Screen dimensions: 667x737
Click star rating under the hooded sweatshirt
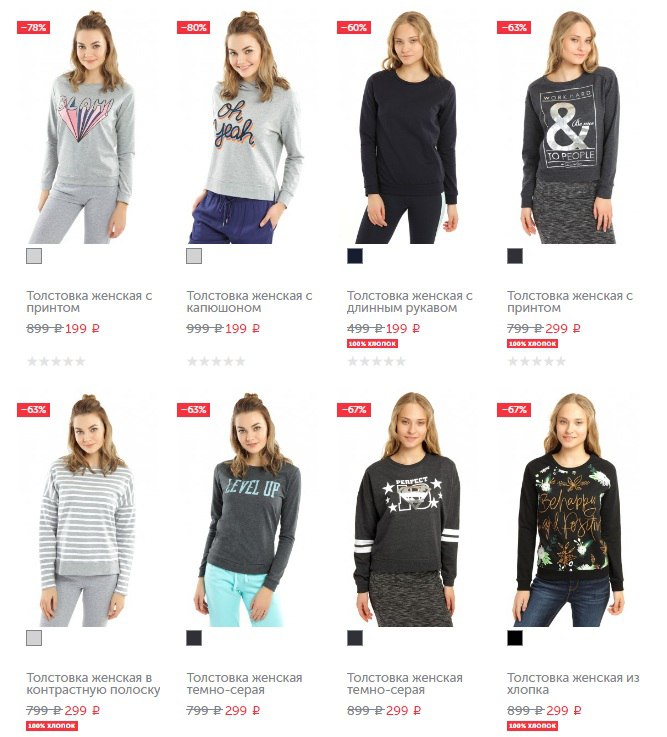tap(216, 361)
